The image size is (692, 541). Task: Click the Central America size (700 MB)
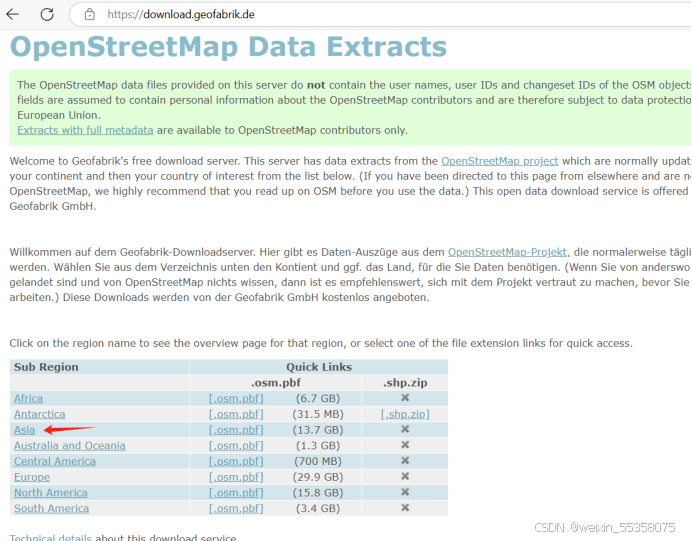[x=318, y=462]
